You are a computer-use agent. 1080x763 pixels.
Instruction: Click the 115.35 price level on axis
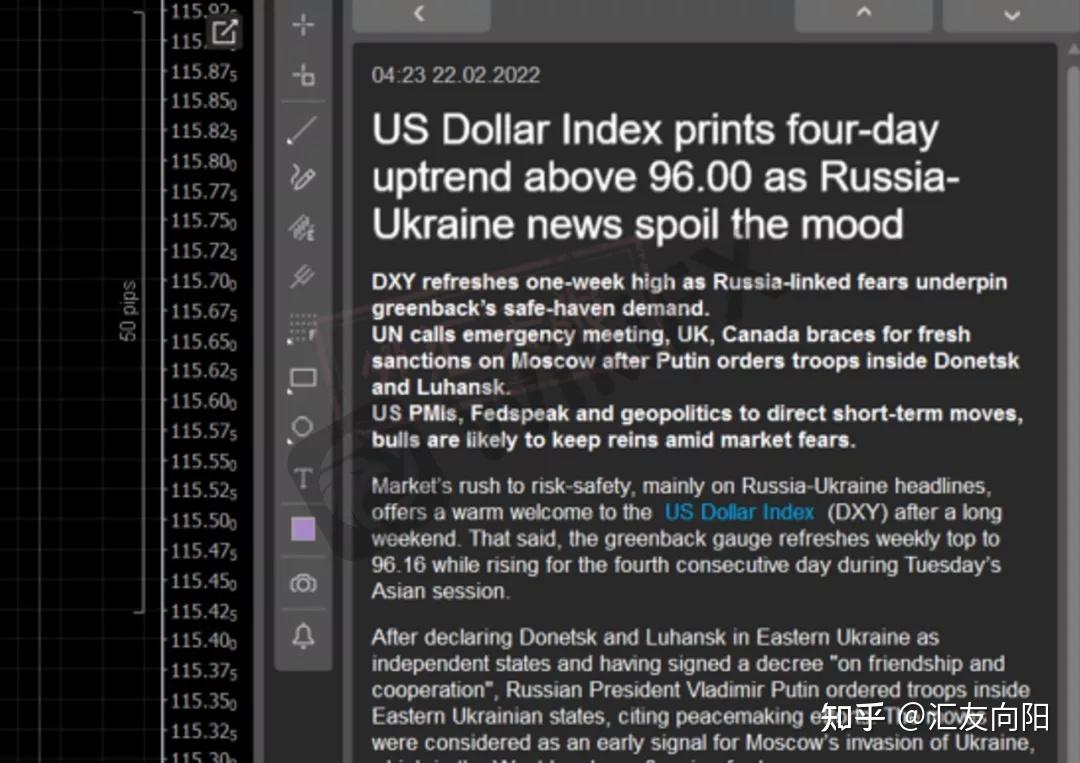203,700
